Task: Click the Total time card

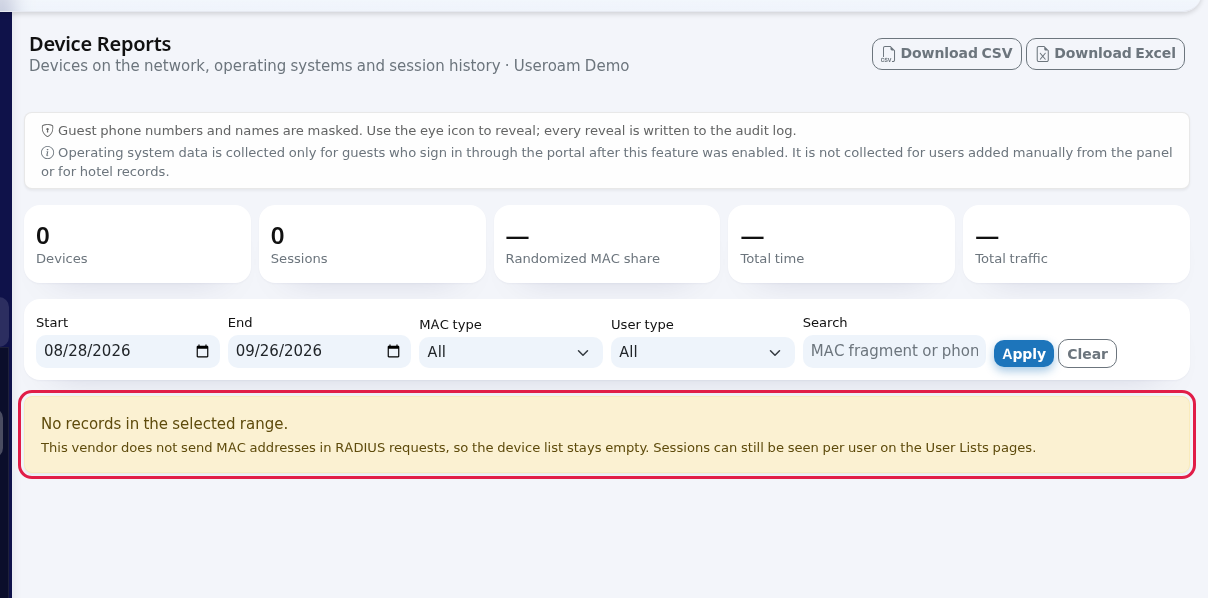Action: point(842,244)
